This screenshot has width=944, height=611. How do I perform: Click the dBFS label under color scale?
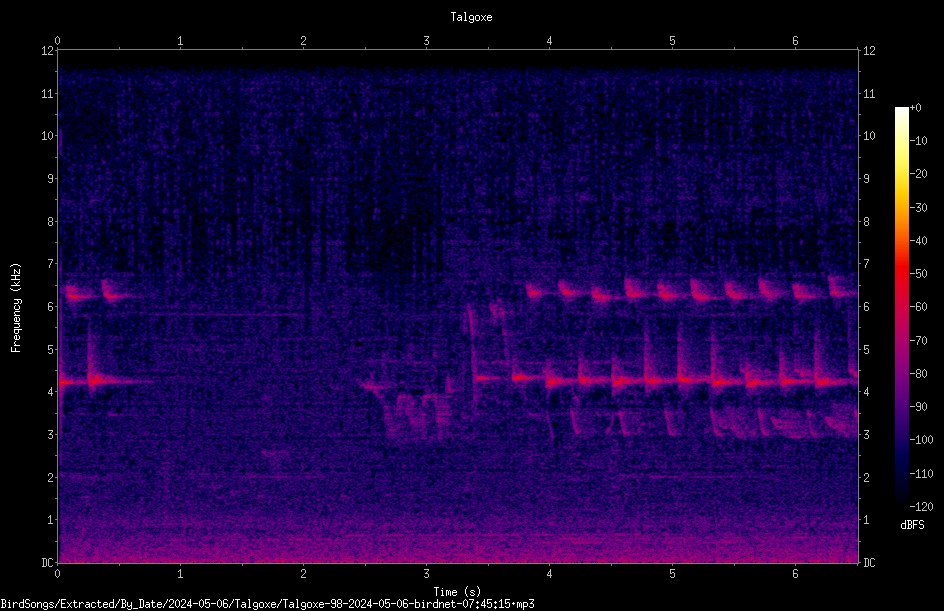[912, 525]
